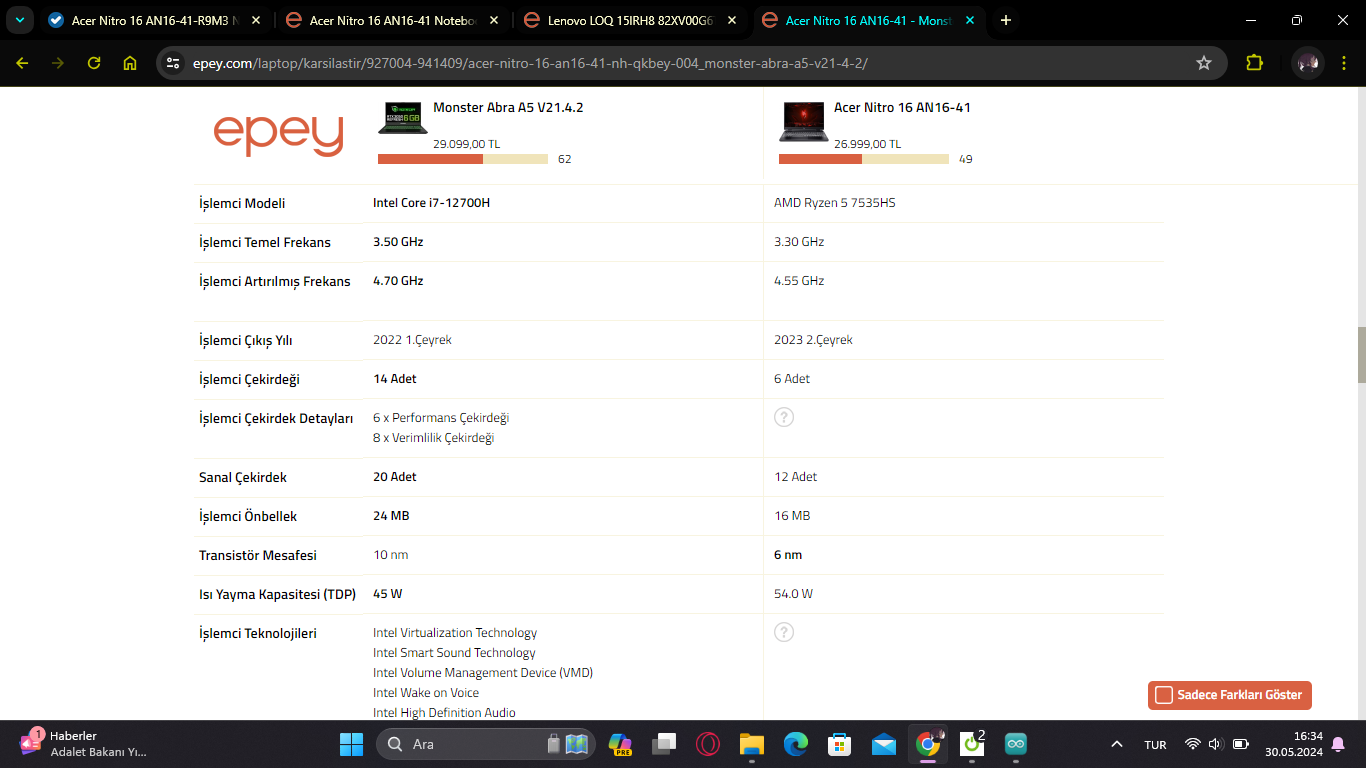The height and width of the screenshot is (768, 1366).
Task: Open the Haberler news widget
Action: (83, 744)
